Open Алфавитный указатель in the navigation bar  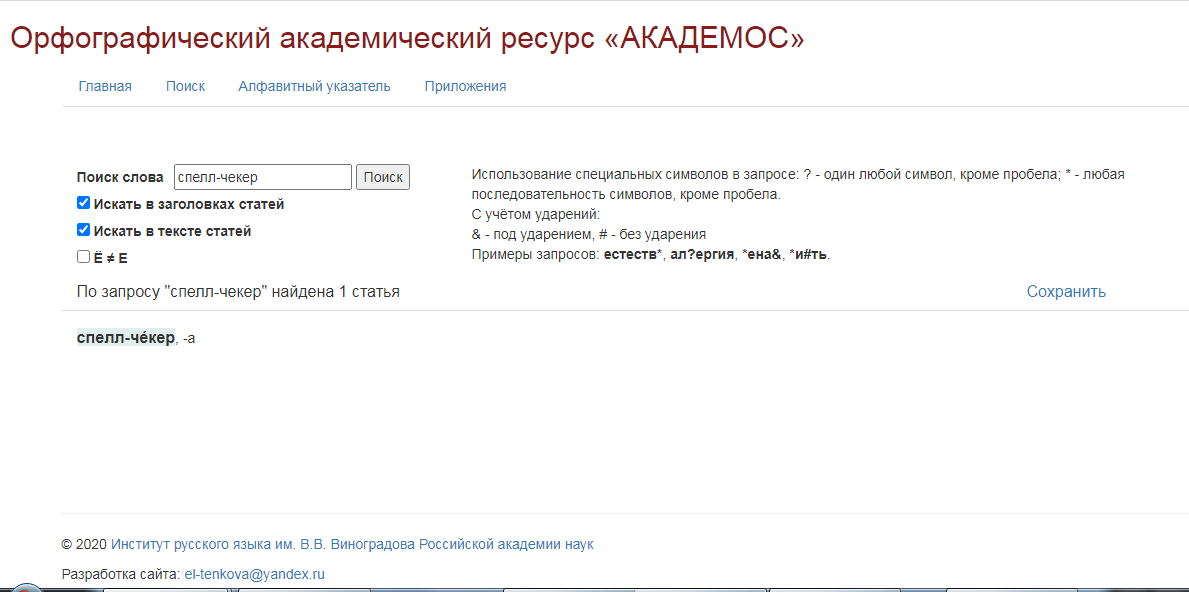click(314, 86)
